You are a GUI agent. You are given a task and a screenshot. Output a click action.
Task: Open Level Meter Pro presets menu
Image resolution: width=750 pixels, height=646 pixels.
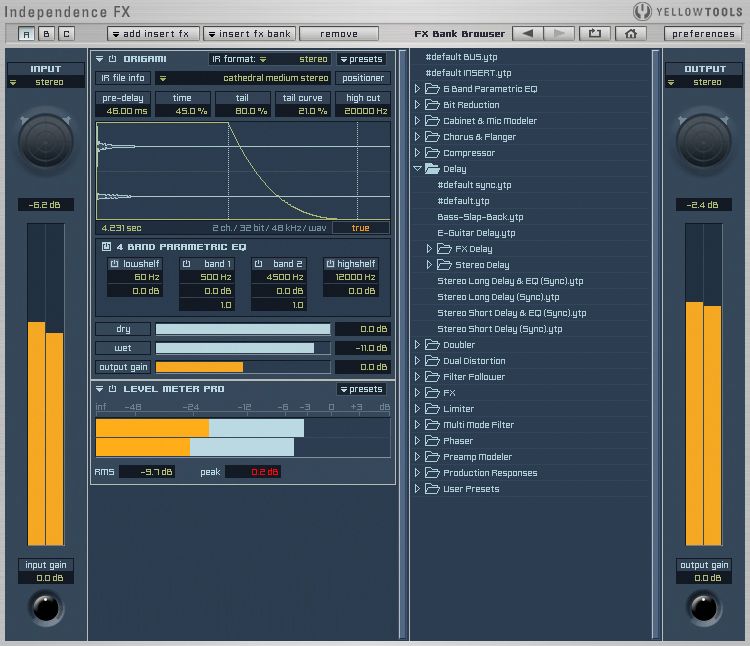[x=362, y=389]
